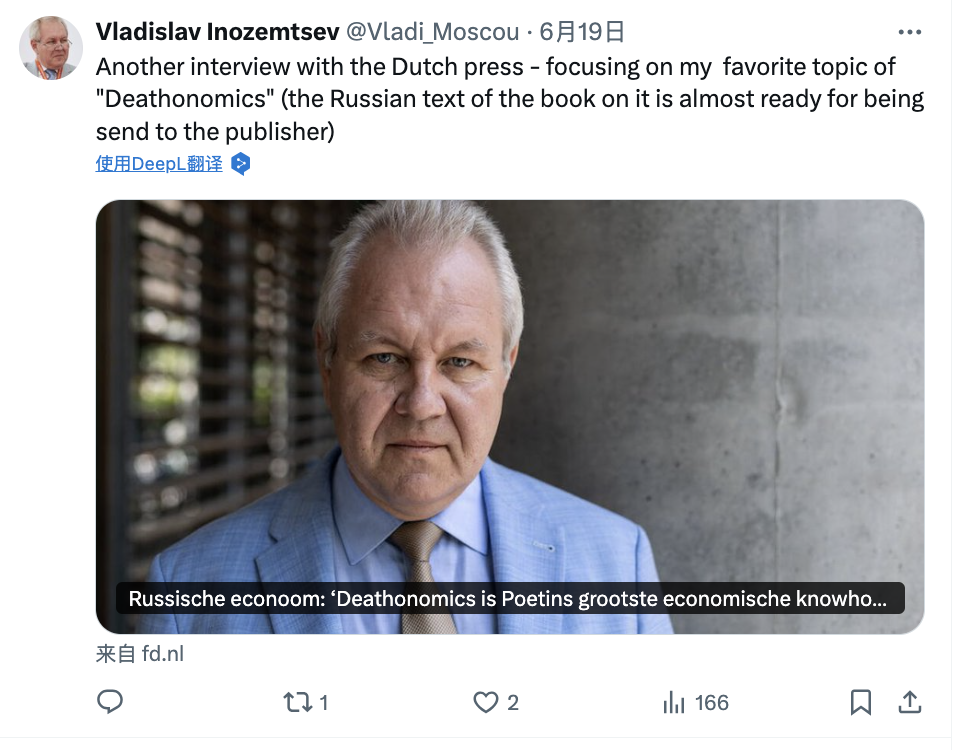Viewport: 978px width, 750px height.
Task: Open the three-dot more options menu
Action: coord(909,32)
